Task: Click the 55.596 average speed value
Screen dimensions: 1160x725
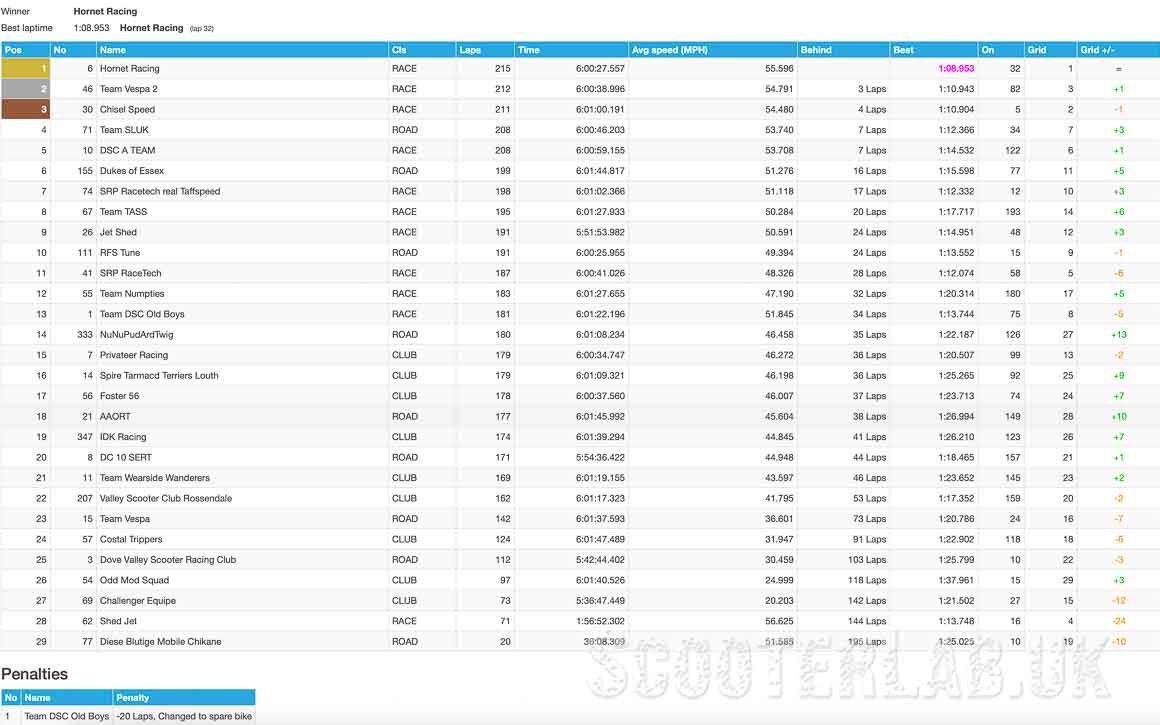Action: tap(779, 68)
